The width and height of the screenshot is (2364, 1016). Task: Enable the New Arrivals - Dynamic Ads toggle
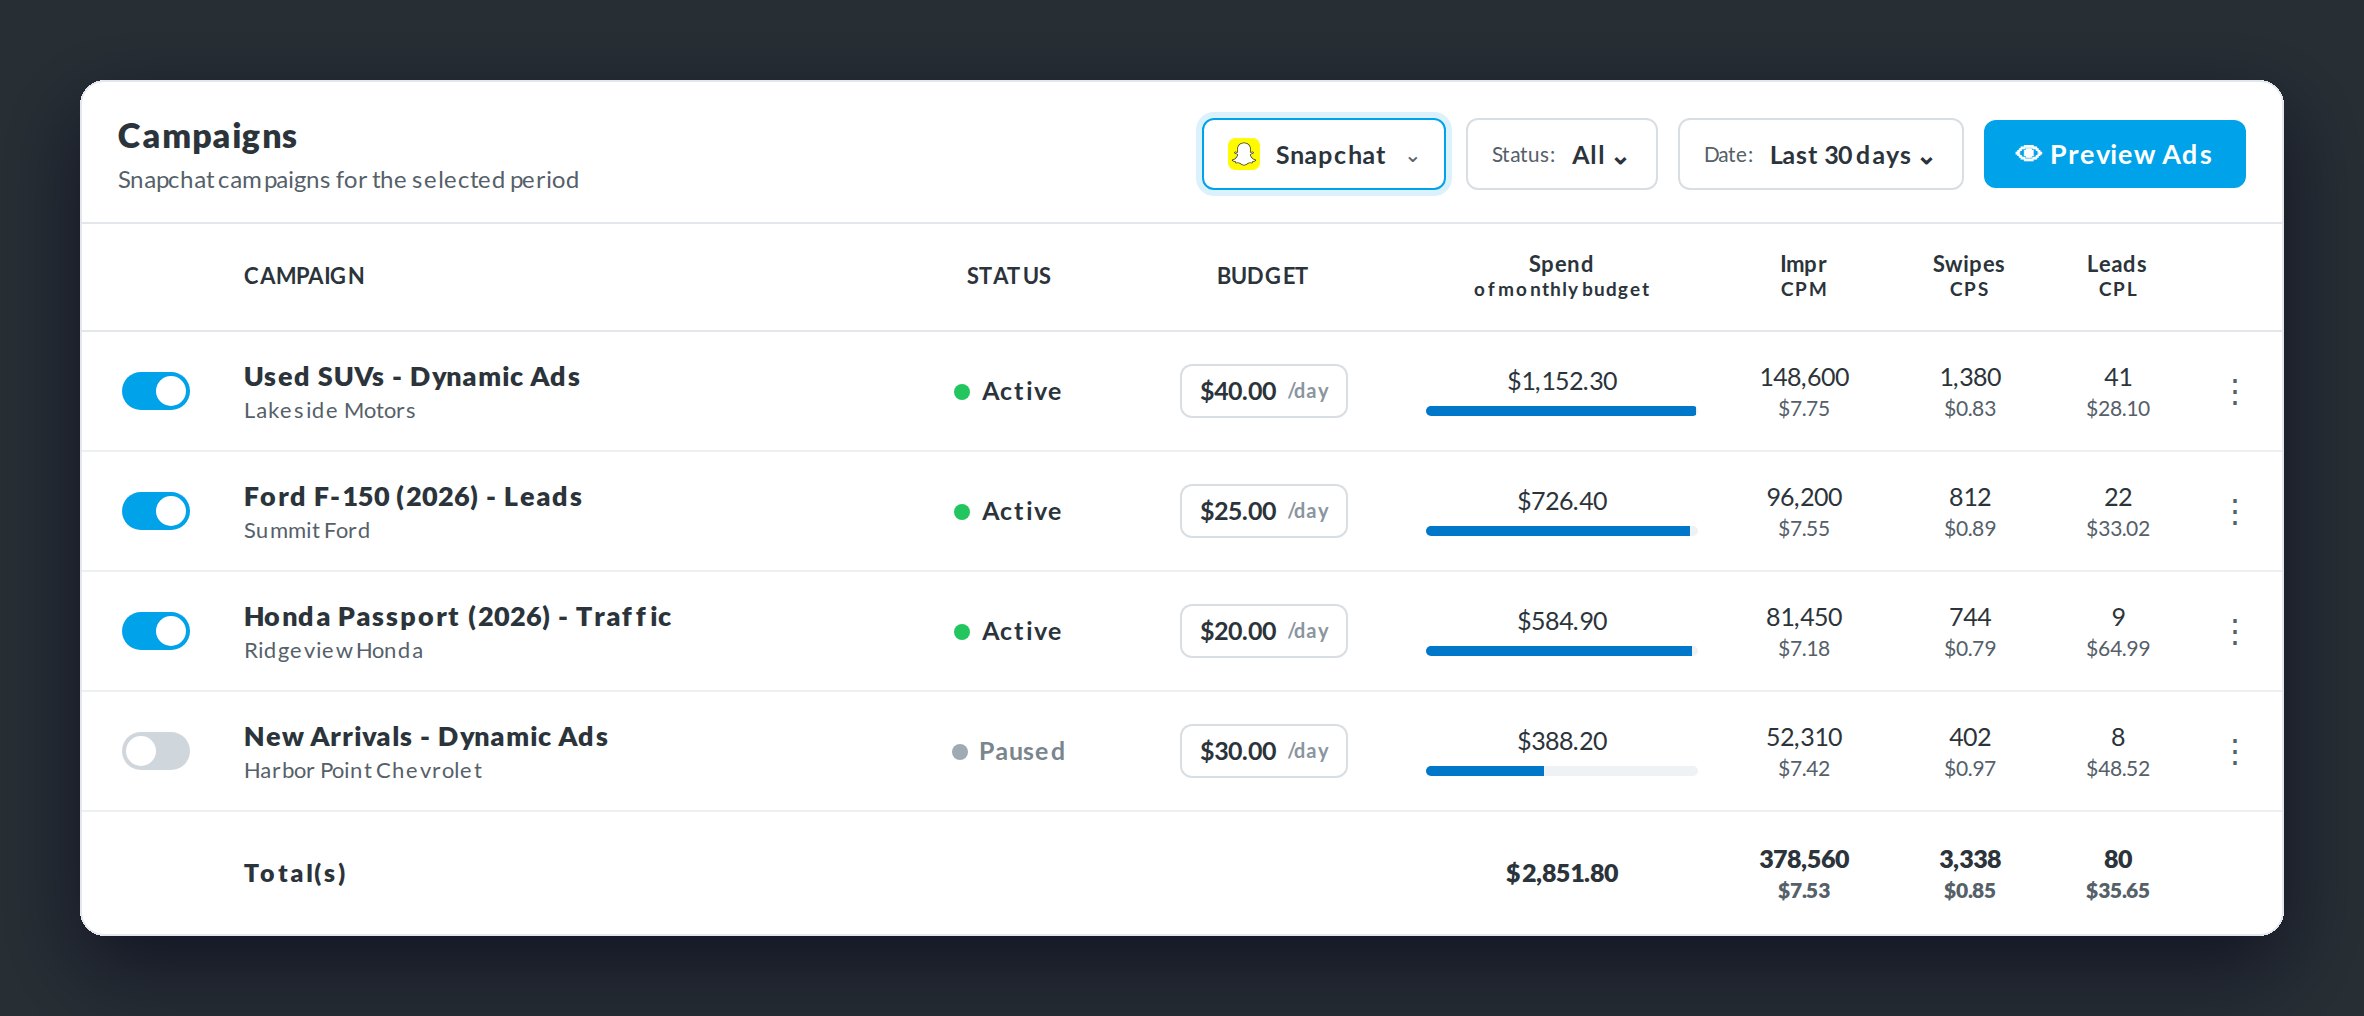pyautogui.click(x=156, y=751)
